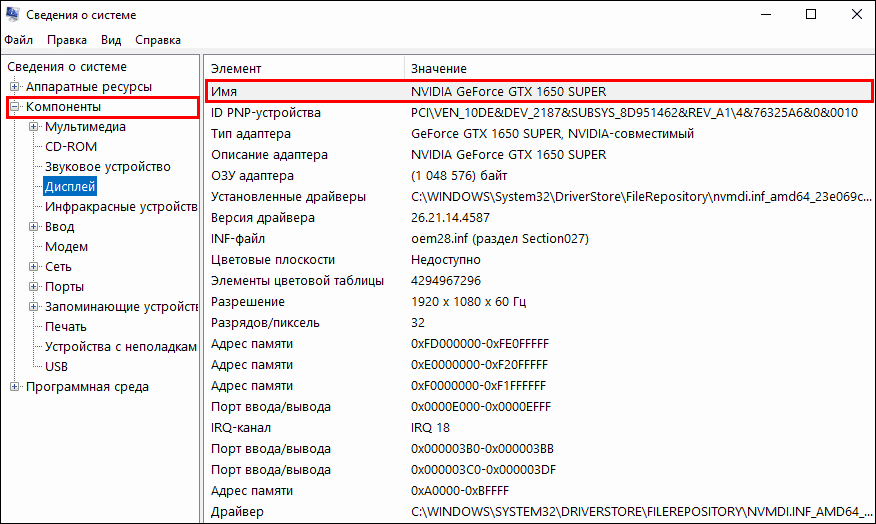Image resolution: width=876 pixels, height=524 pixels.
Task: Expand the Ввод tree node
Action: click(34, 227)
